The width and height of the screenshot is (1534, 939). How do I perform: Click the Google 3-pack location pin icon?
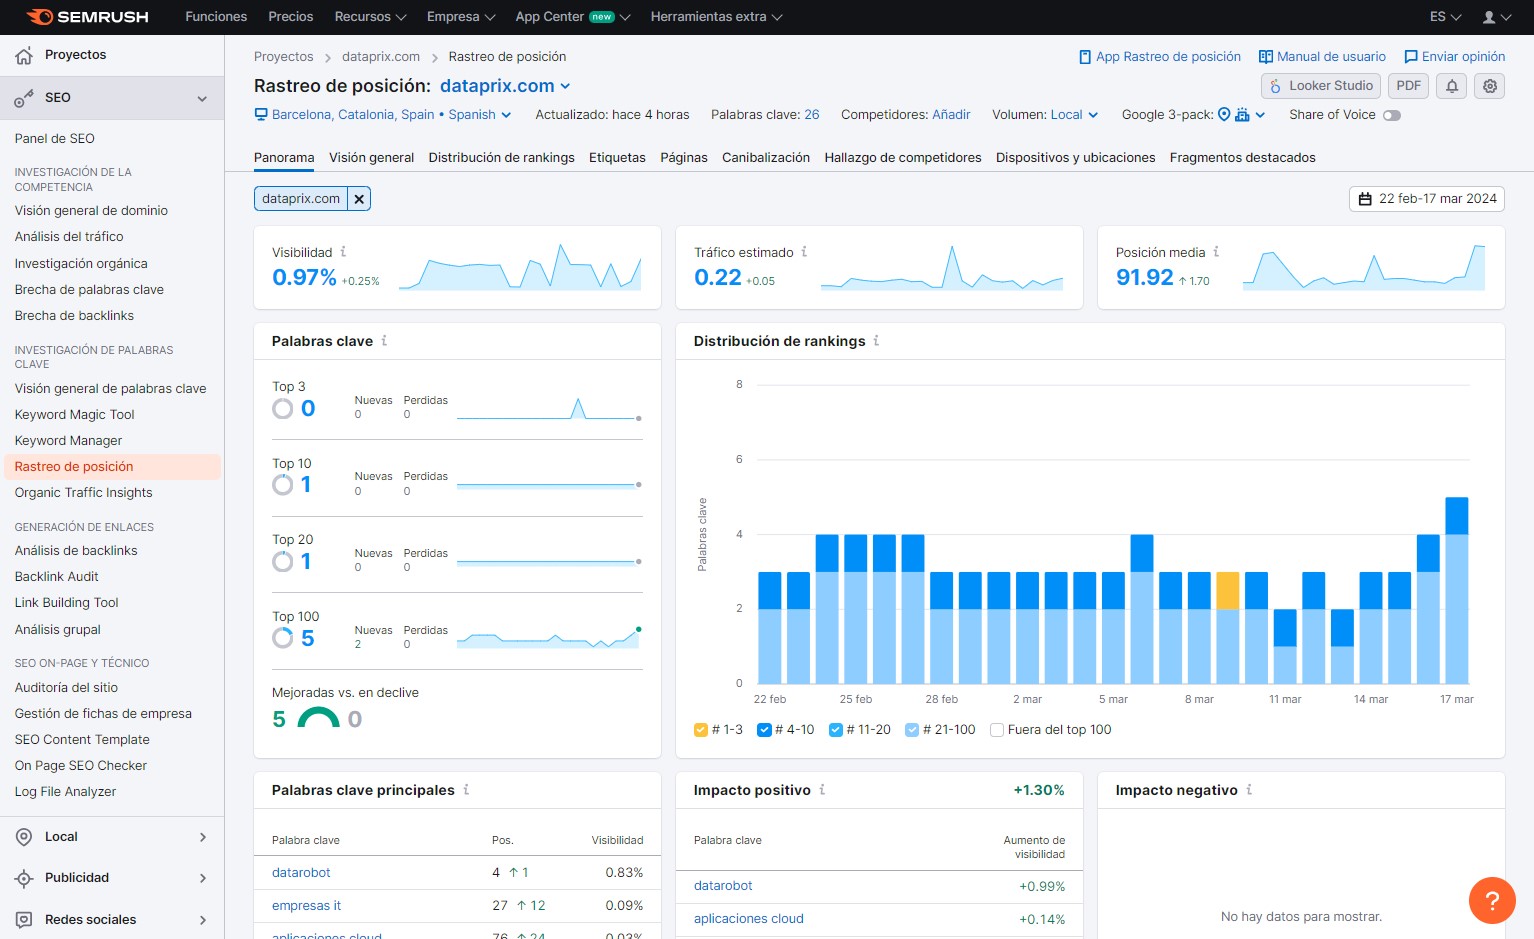tap(1224, 115)
